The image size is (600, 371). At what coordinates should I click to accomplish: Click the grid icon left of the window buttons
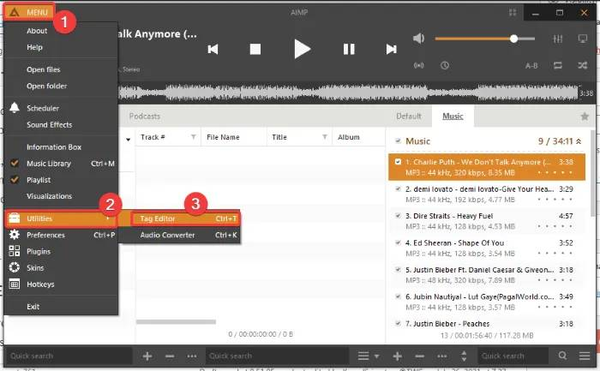[x=513, y=13]
